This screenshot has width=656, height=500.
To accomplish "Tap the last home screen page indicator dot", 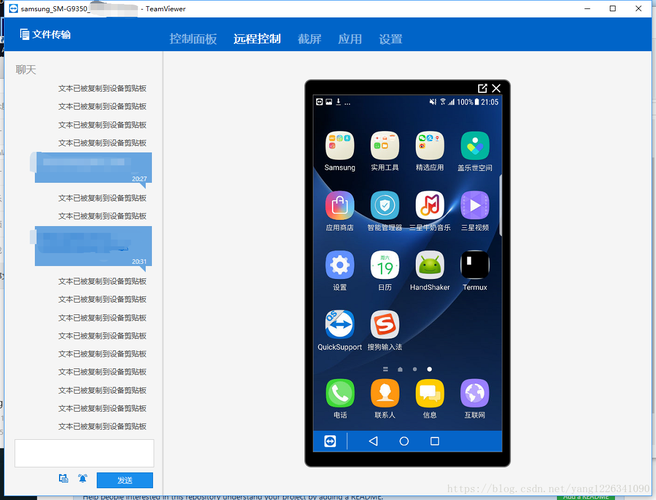I will coord(430,369).
